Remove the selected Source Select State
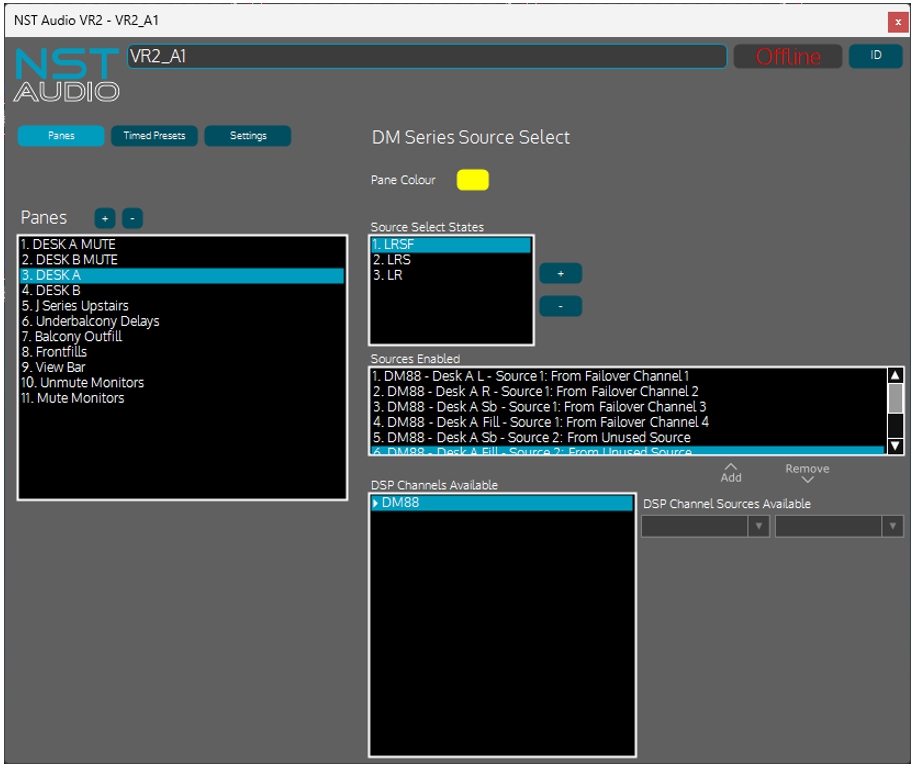 pos(560,306)
